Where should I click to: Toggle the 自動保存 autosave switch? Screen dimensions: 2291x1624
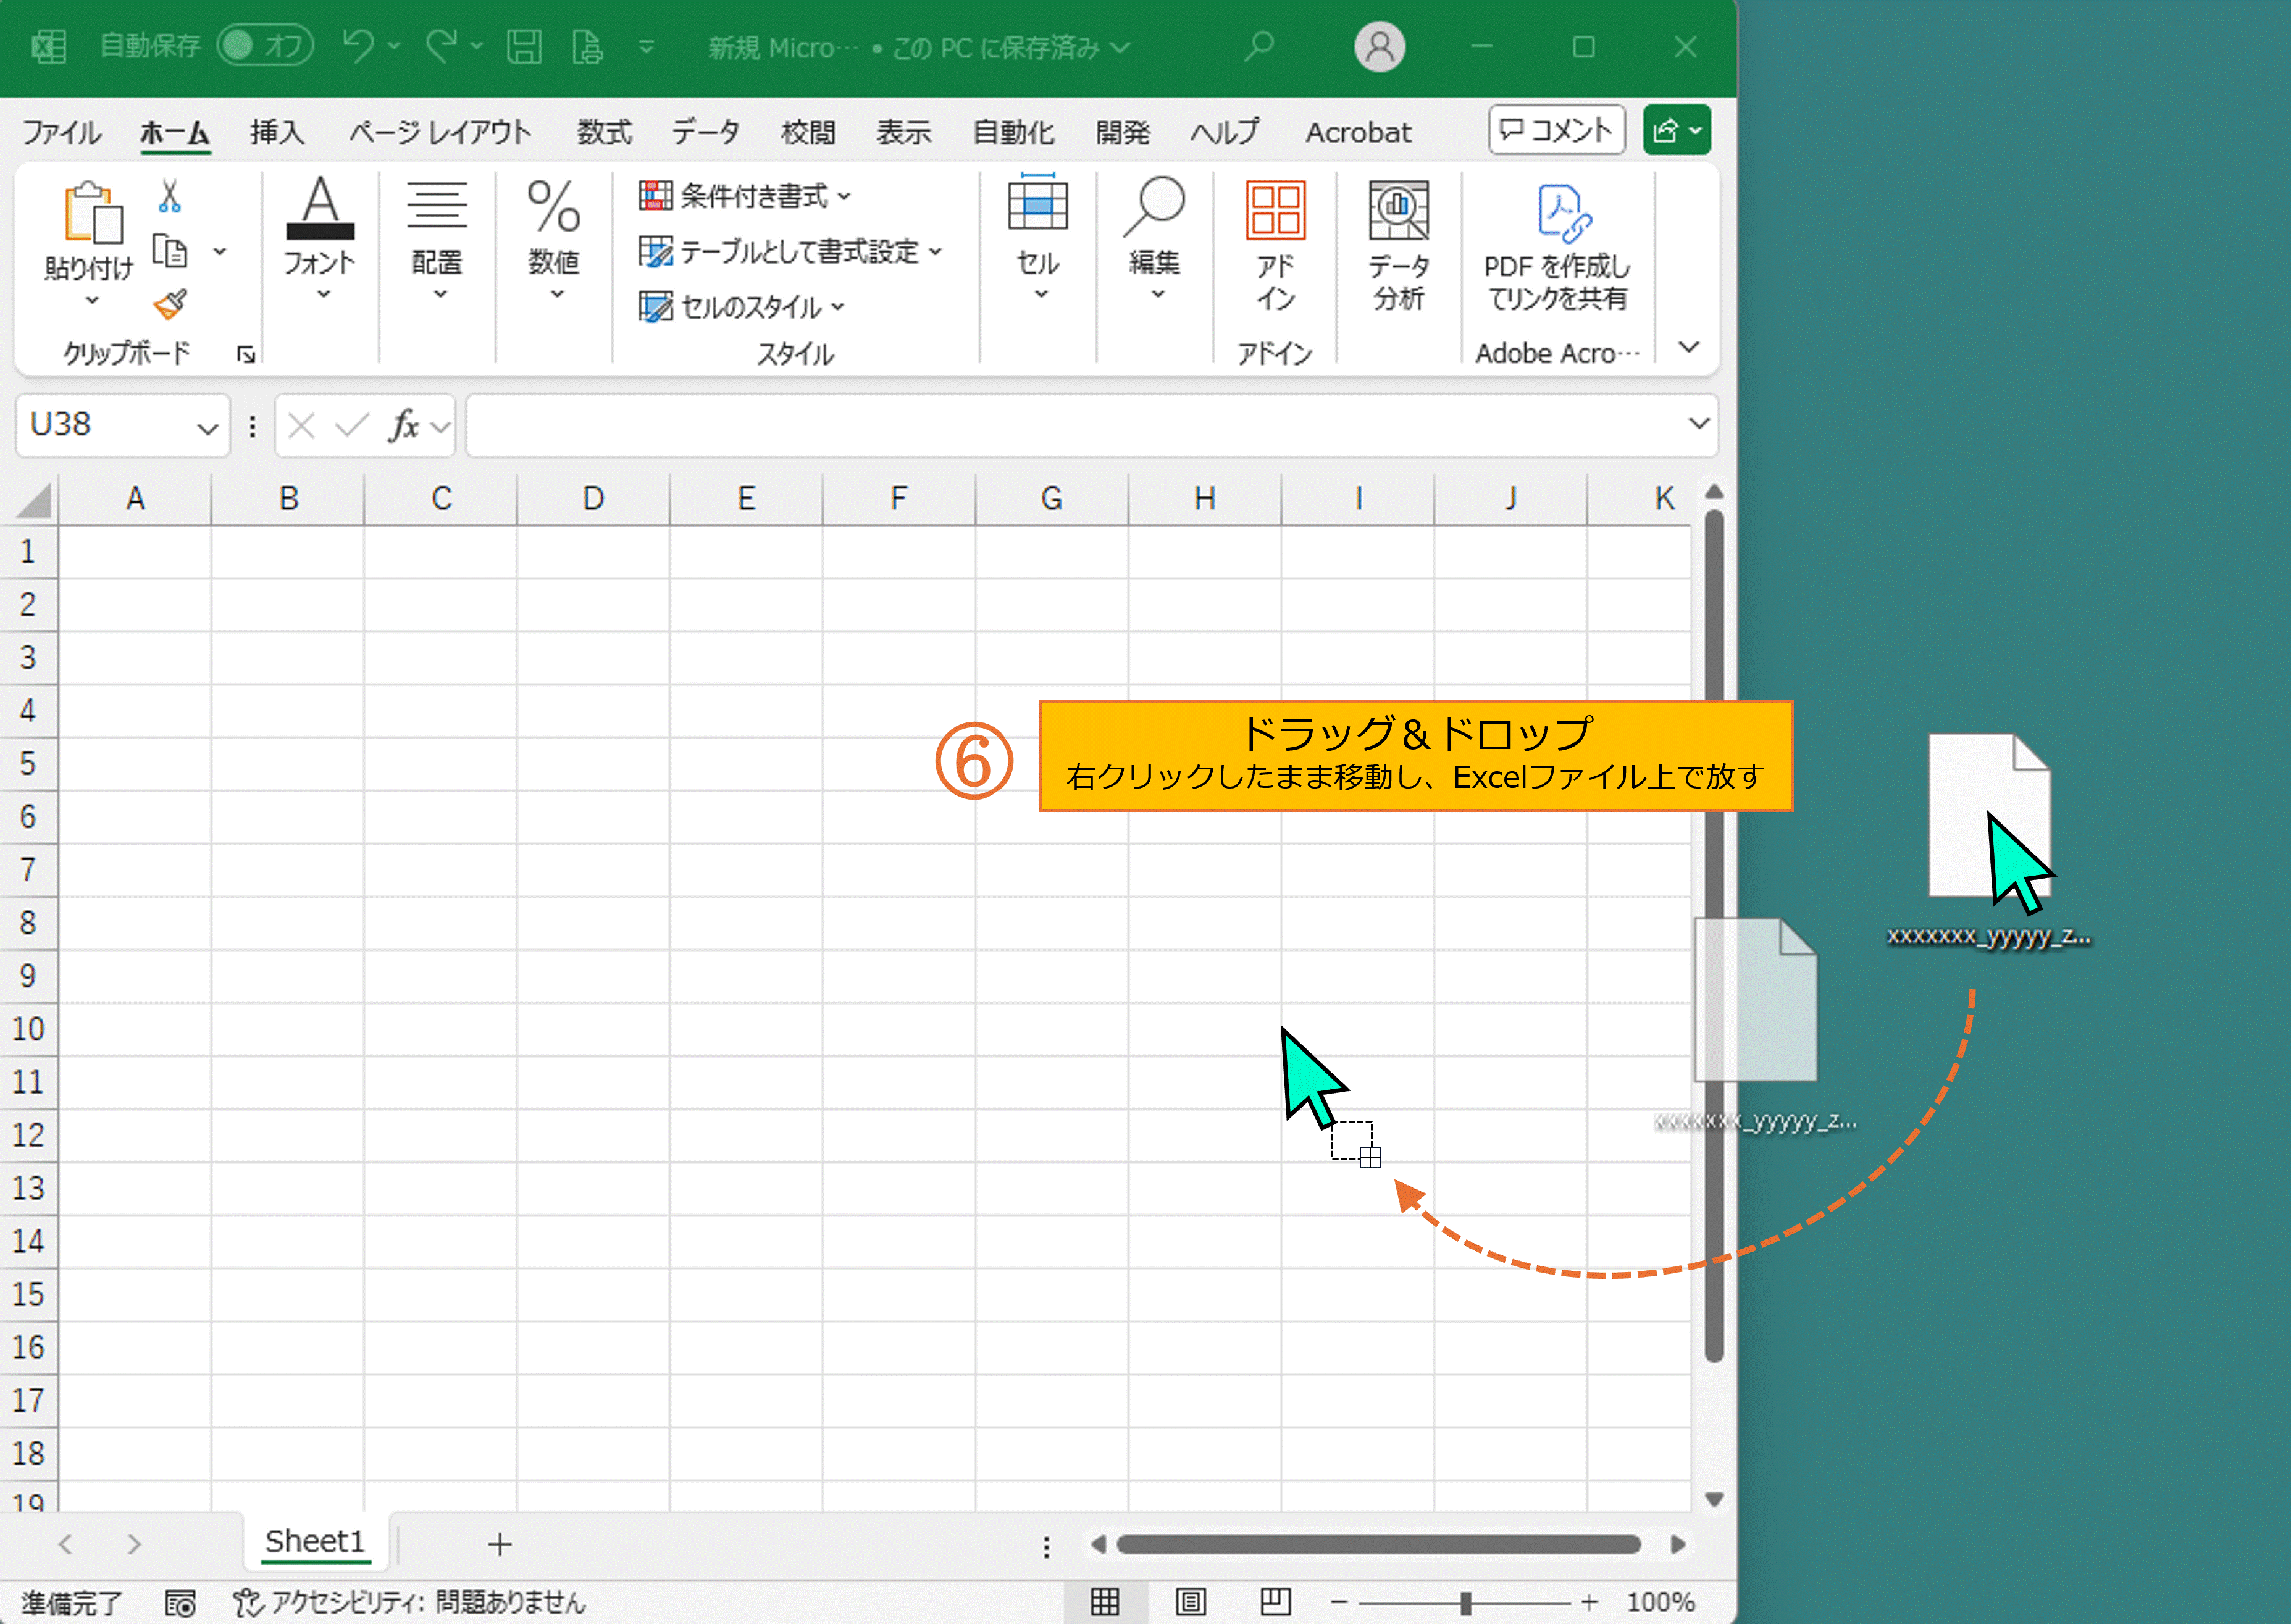(264, 46)
